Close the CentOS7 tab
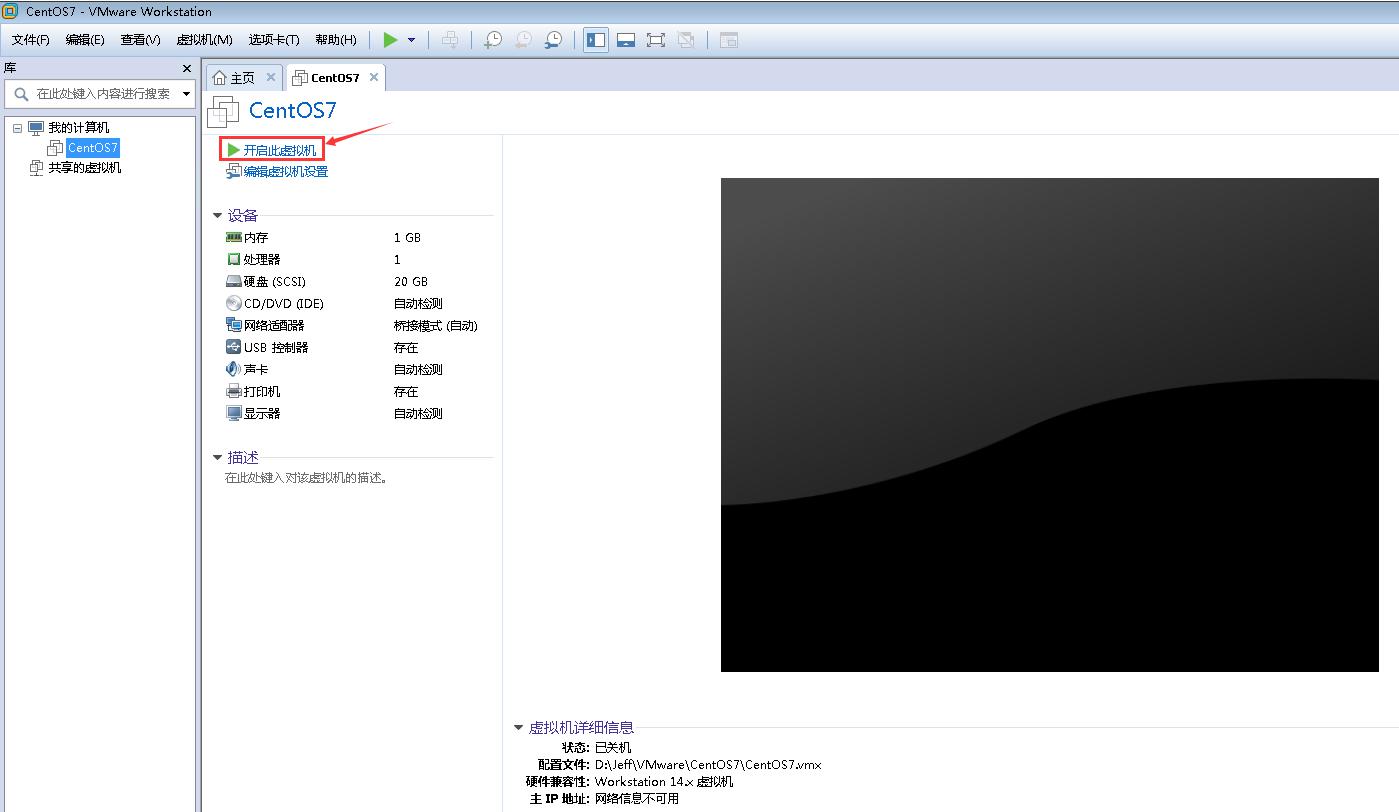 [x=374, y=77]
